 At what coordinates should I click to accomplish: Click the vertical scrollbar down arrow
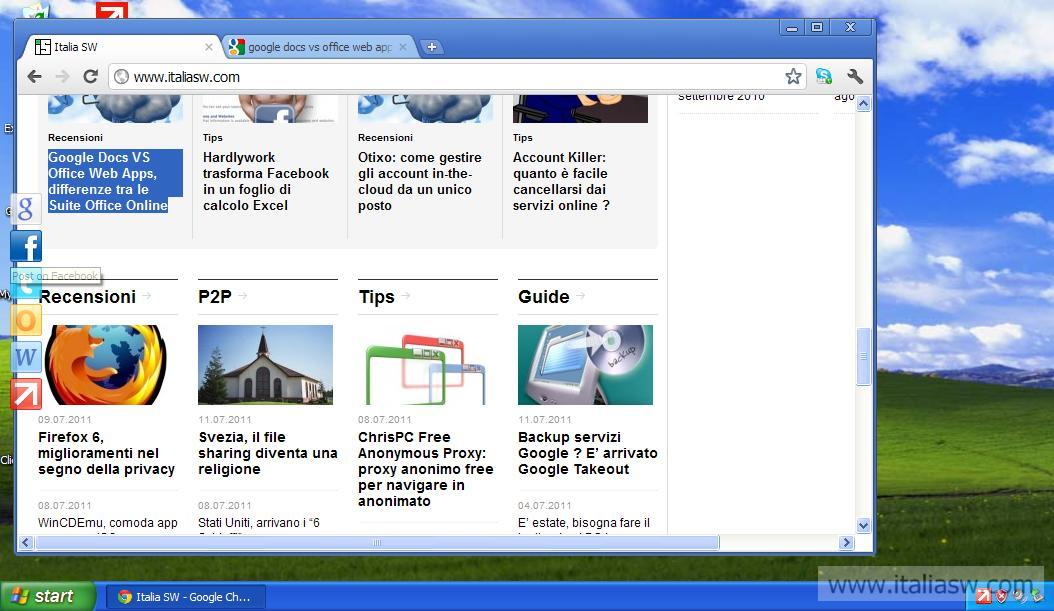click(864, 526)
